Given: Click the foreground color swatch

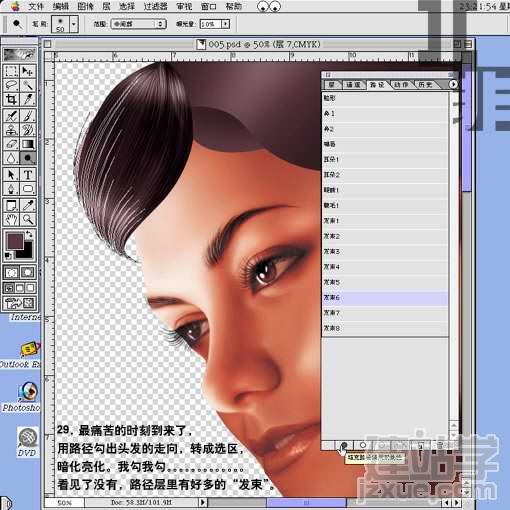Looking at the screenshot, I should 15,241.
